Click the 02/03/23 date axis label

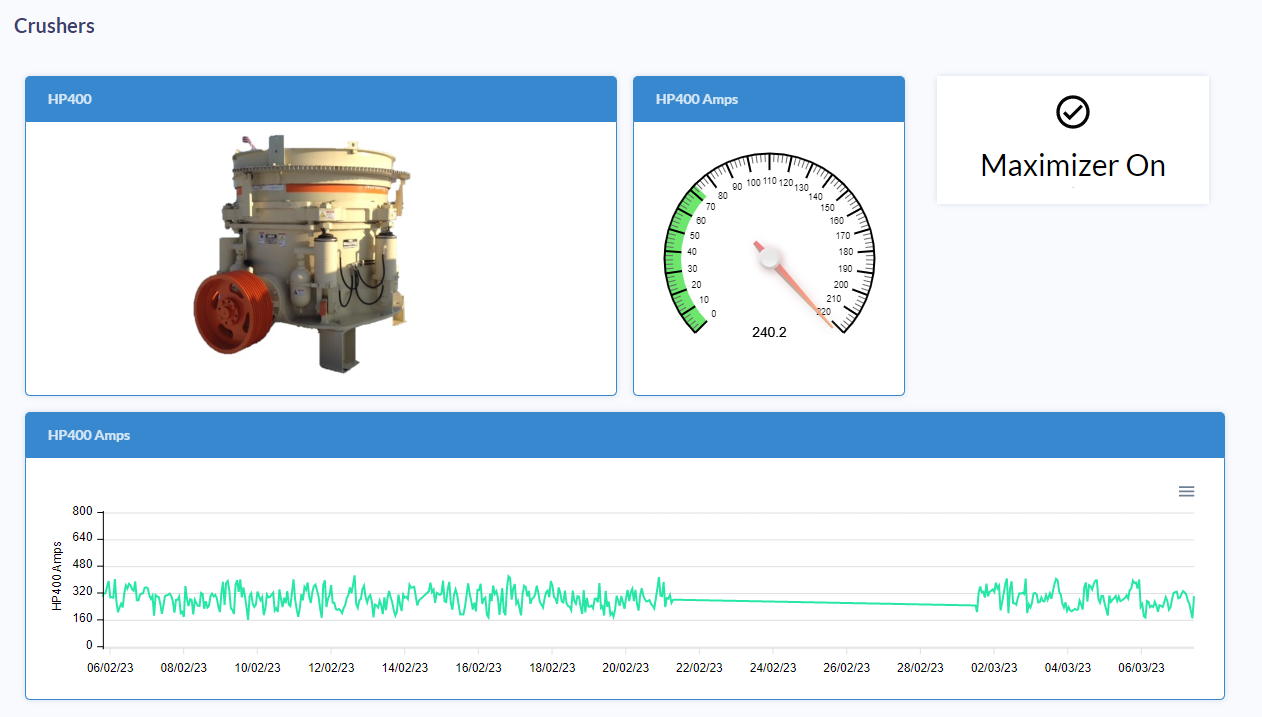[x=994, y=667]
